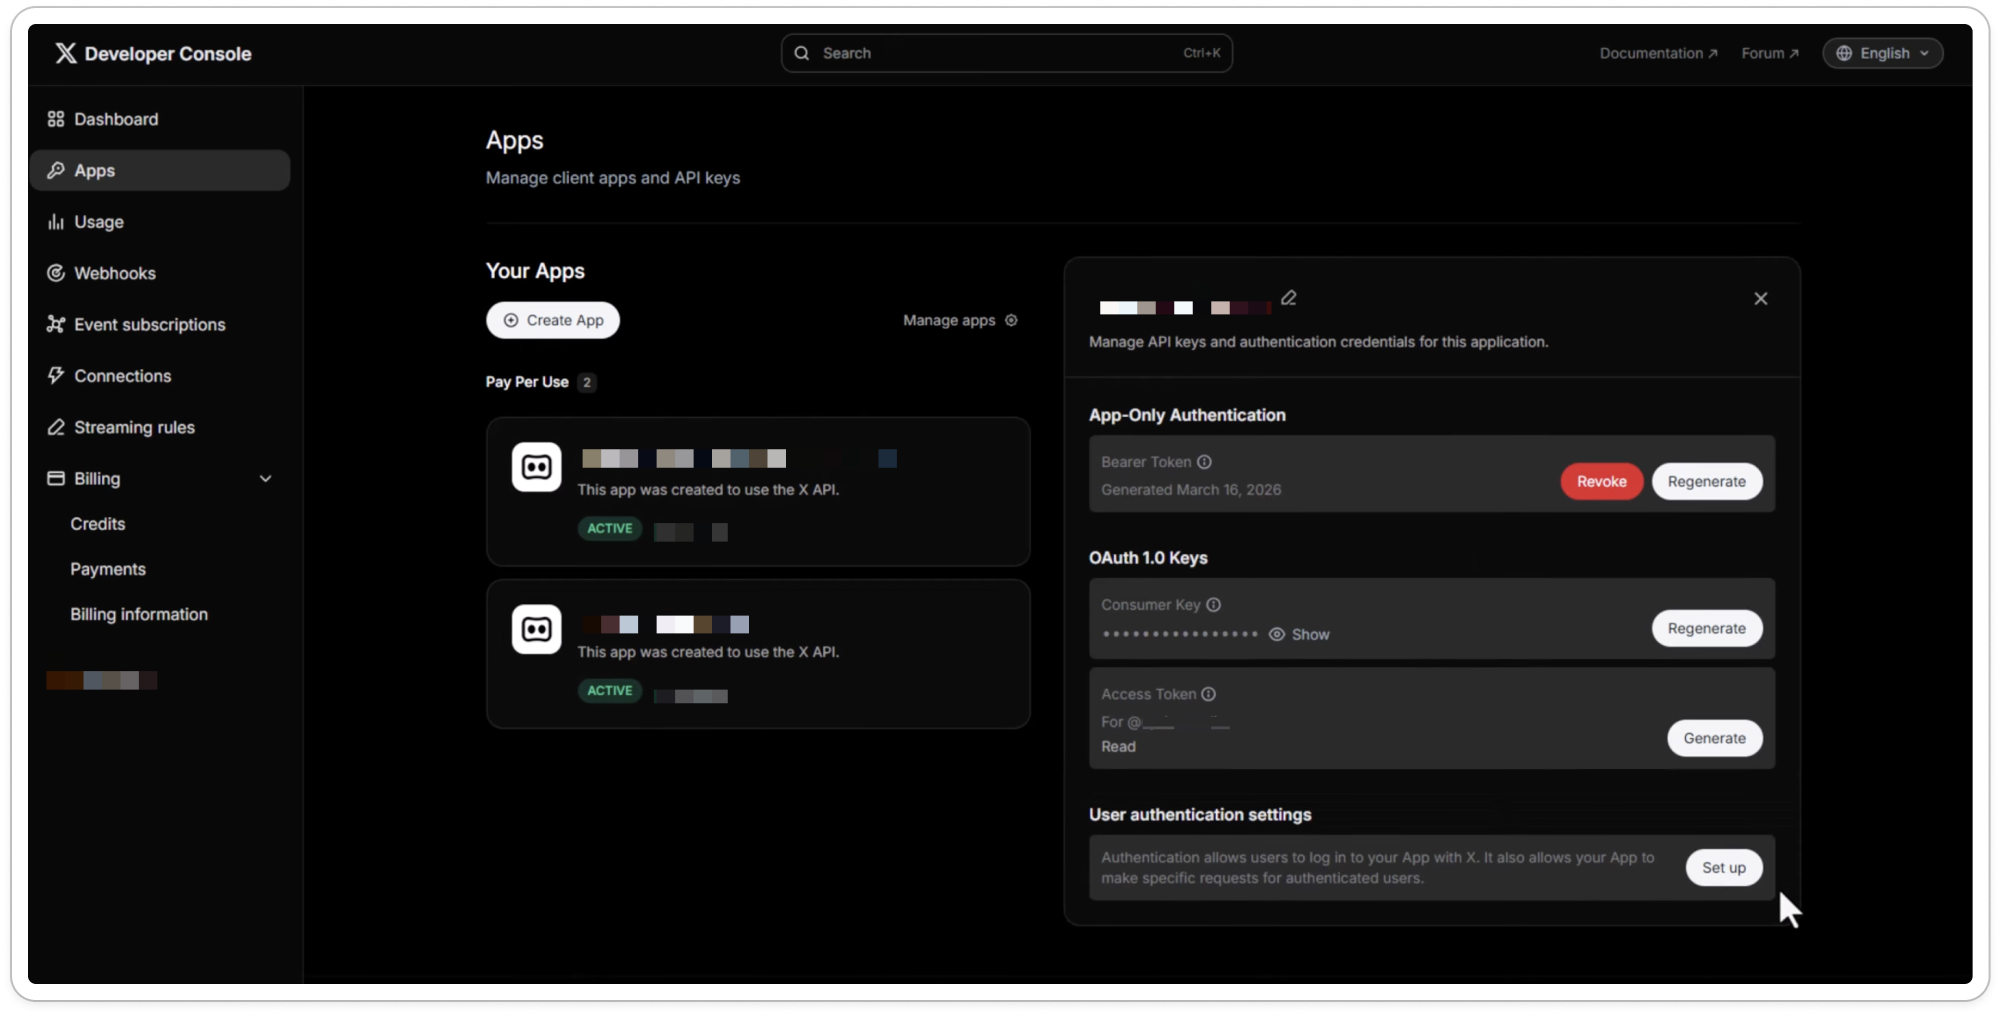Open Billing information page

139,614
